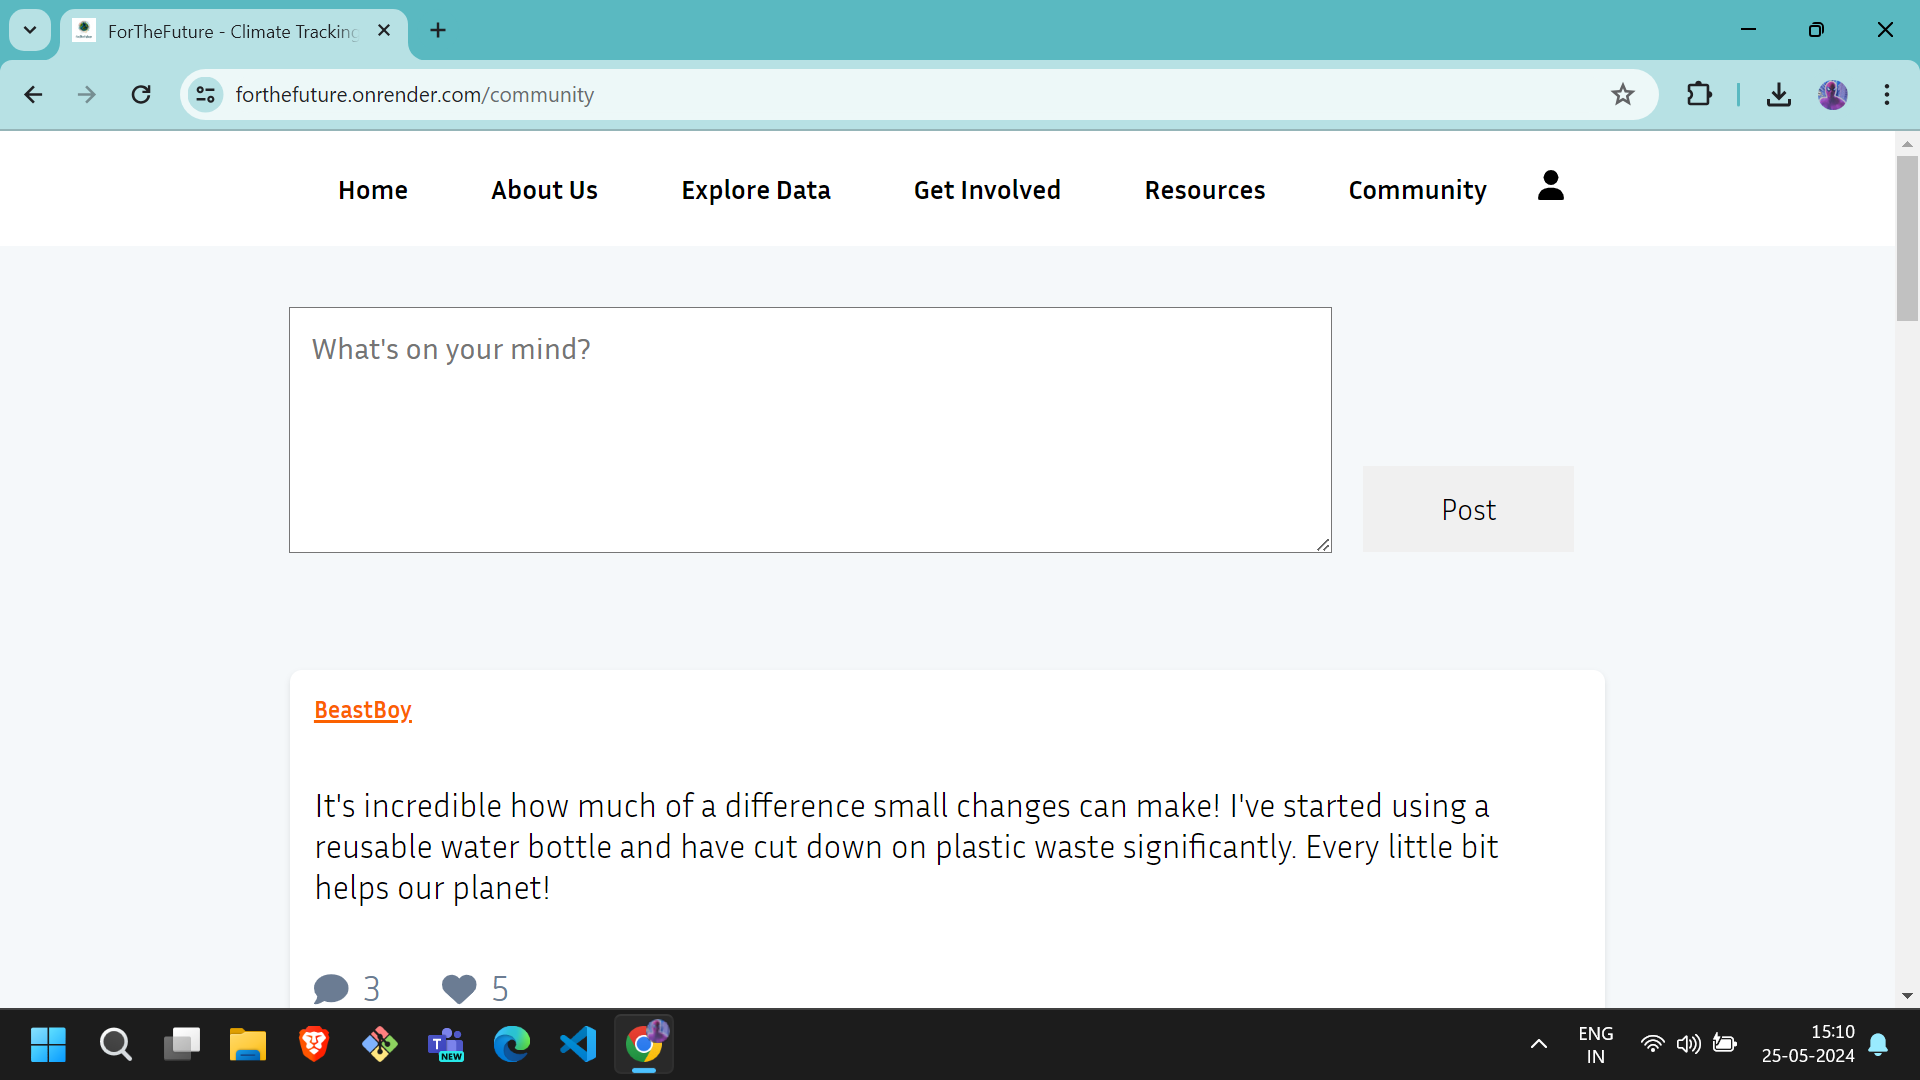Open Chrome downloads icon
The width and height of the screenshot is (1920, 1080).
[x=1778, y=95]
